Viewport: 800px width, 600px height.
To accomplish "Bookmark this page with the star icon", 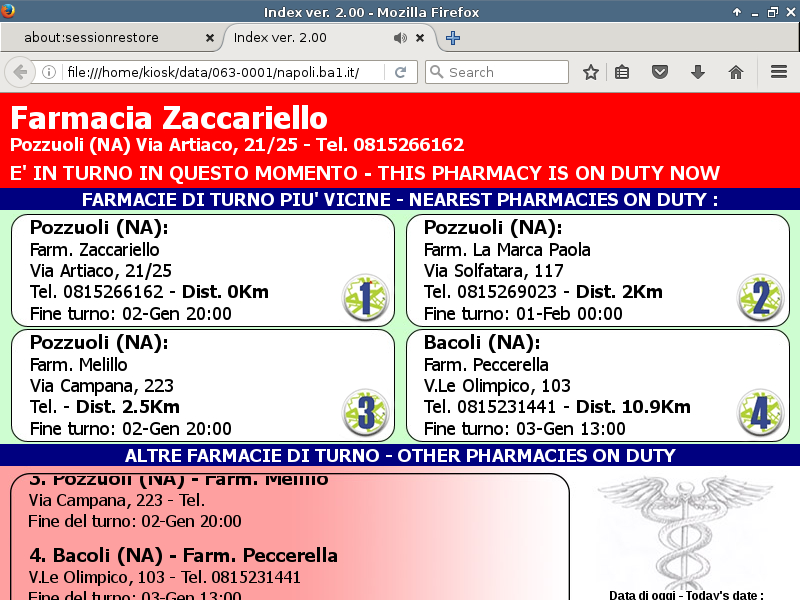I will tap(591, 72).
